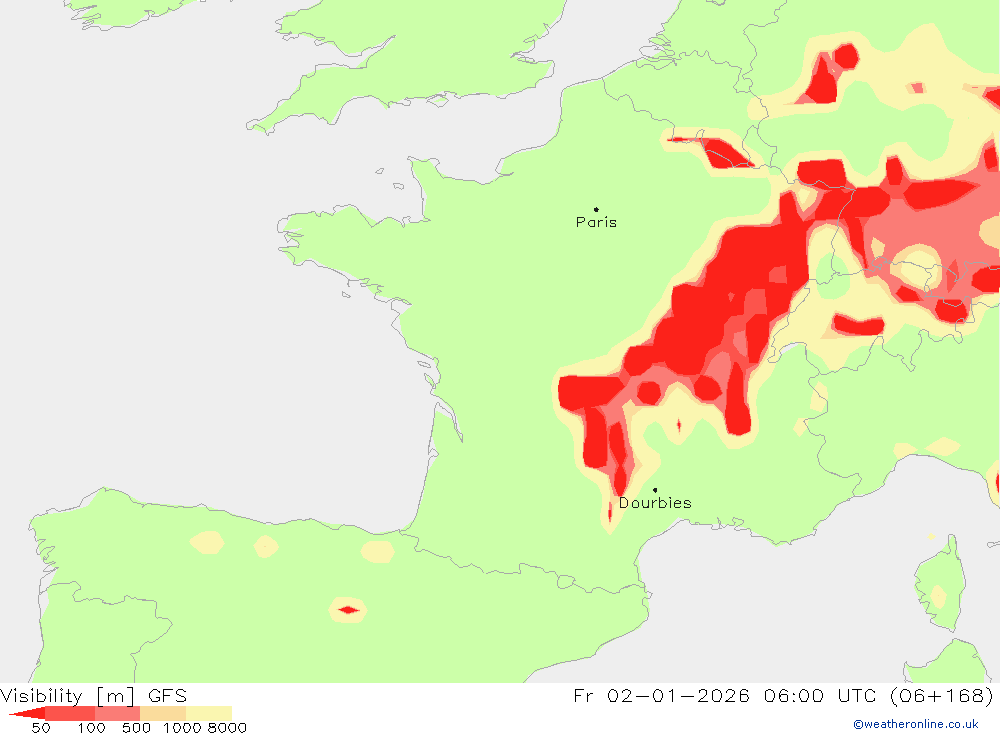
Task: Click the (06+168) forecast run text
Action: click(941, 695)
